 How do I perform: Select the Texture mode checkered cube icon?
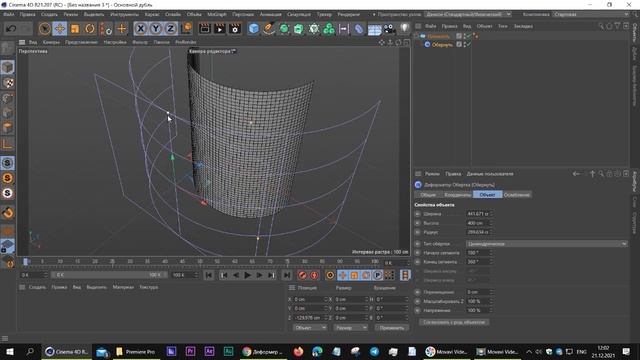tap(7, 83)
